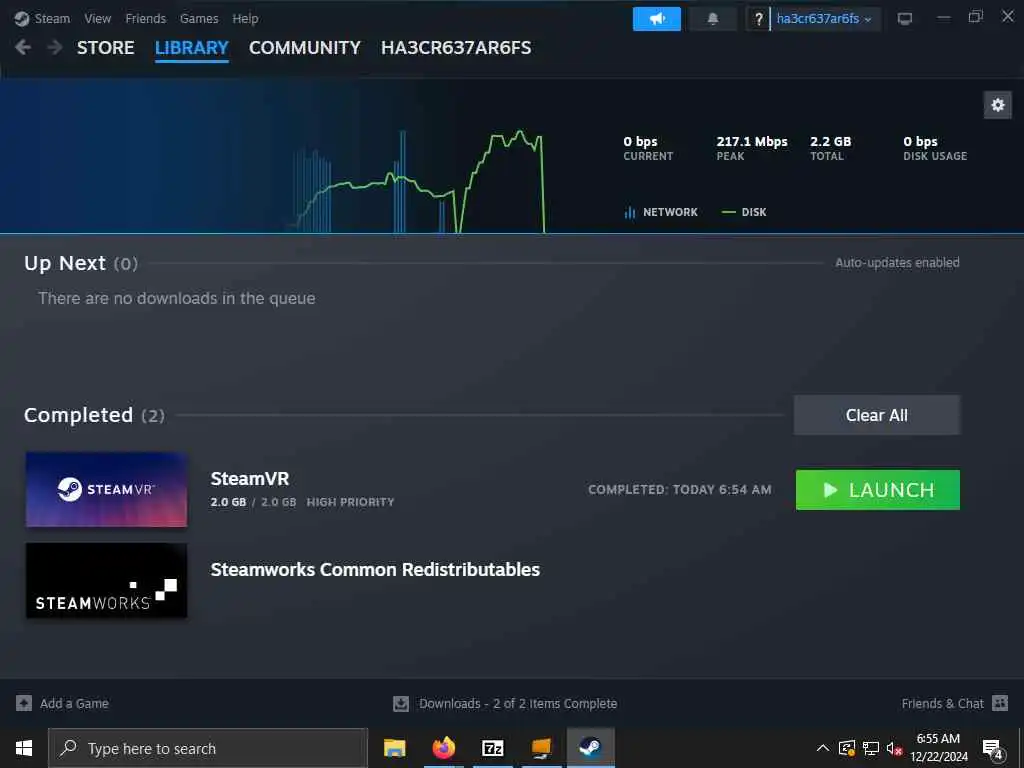
Task: Click the 0 bps CURRENT stat
Action: pyautogui.click(x=647, y=148)
